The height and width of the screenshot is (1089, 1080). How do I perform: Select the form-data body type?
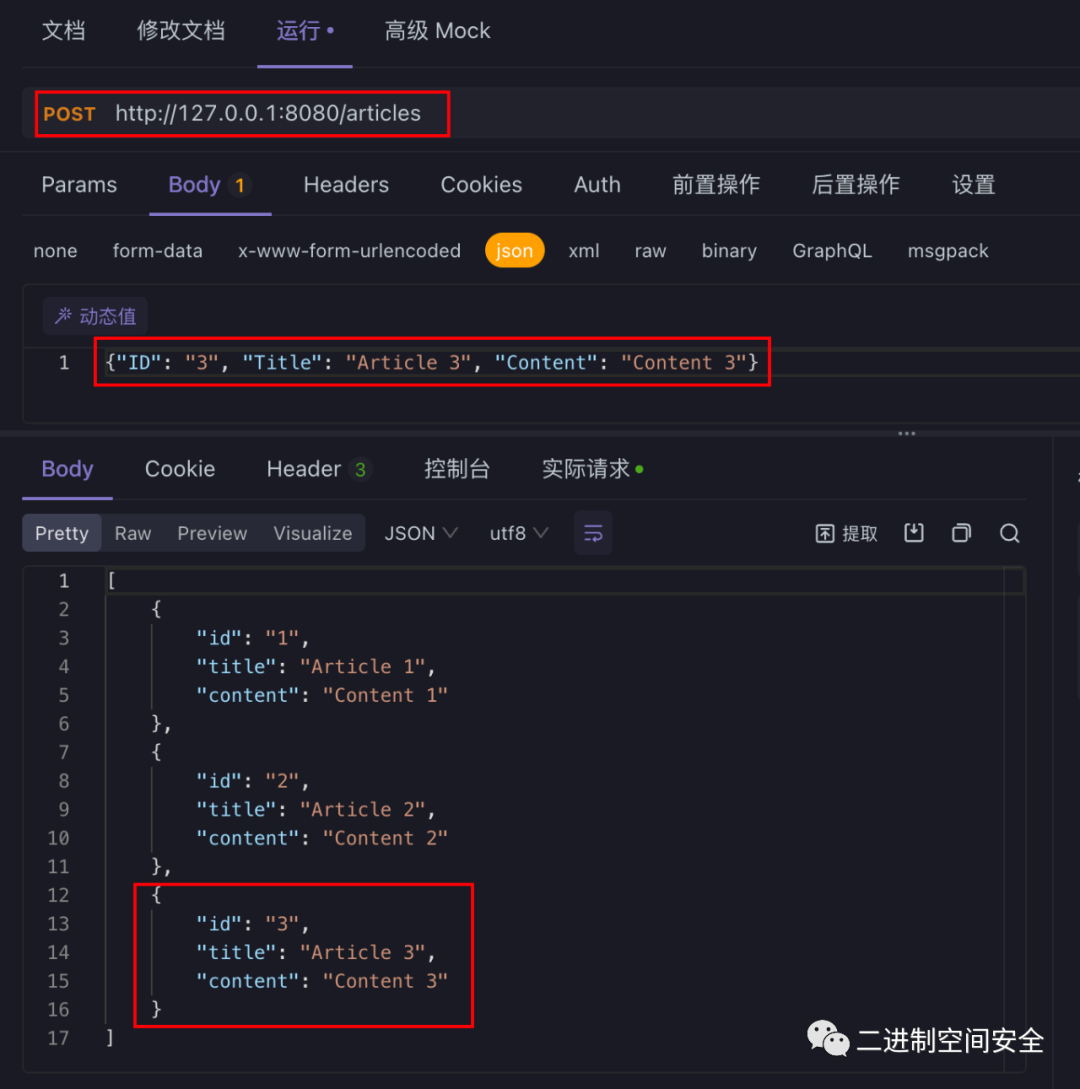(158, 251)
